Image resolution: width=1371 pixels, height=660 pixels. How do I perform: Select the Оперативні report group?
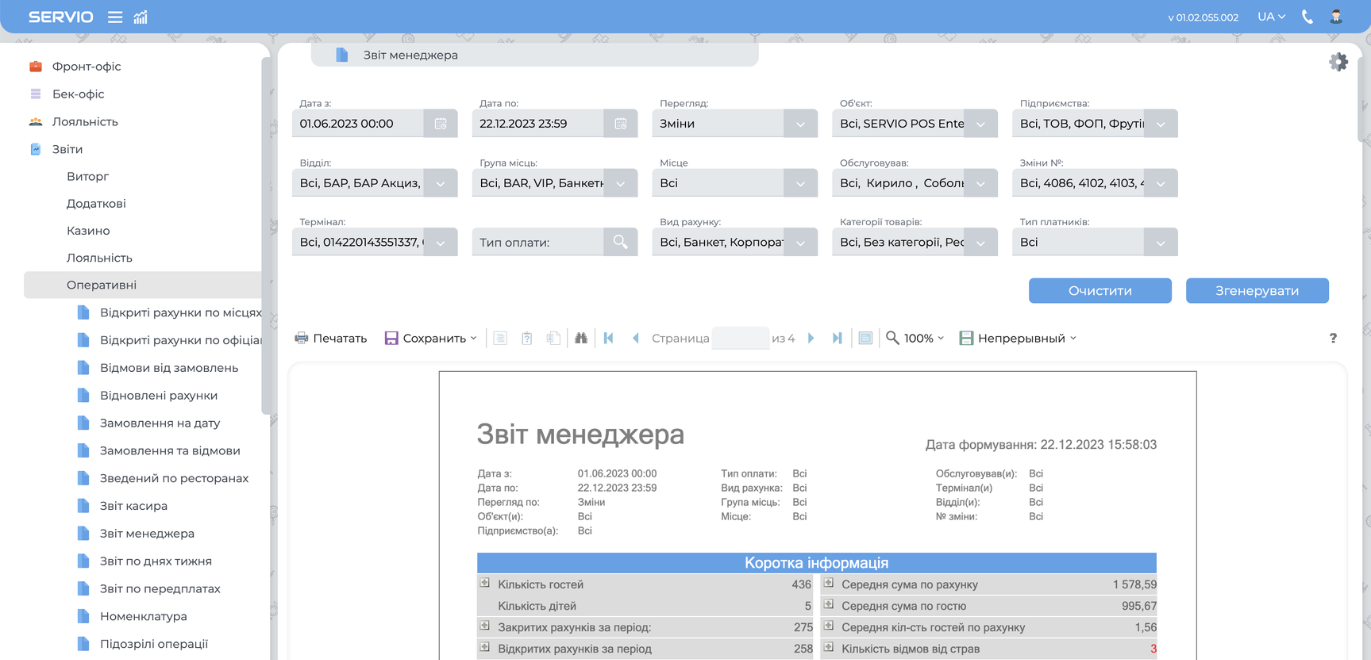[142, 285]
